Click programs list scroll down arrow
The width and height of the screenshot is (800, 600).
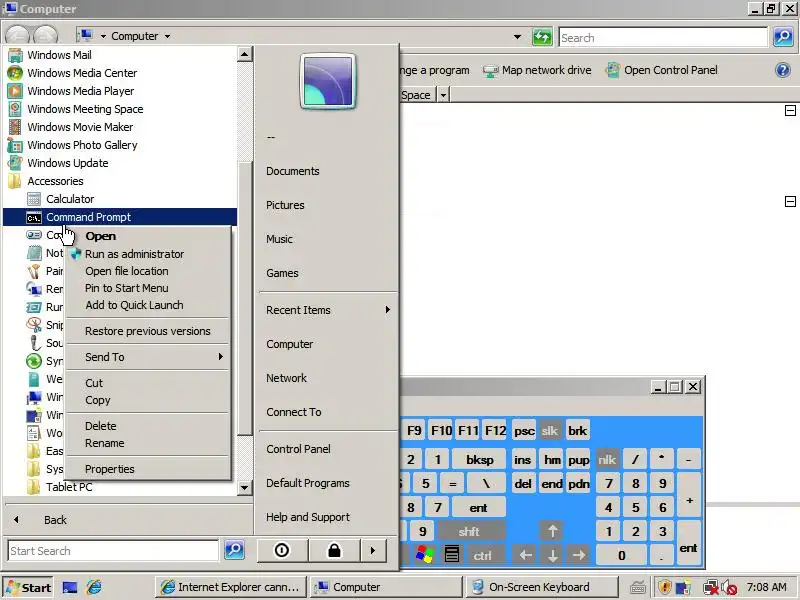coord(244,487)
